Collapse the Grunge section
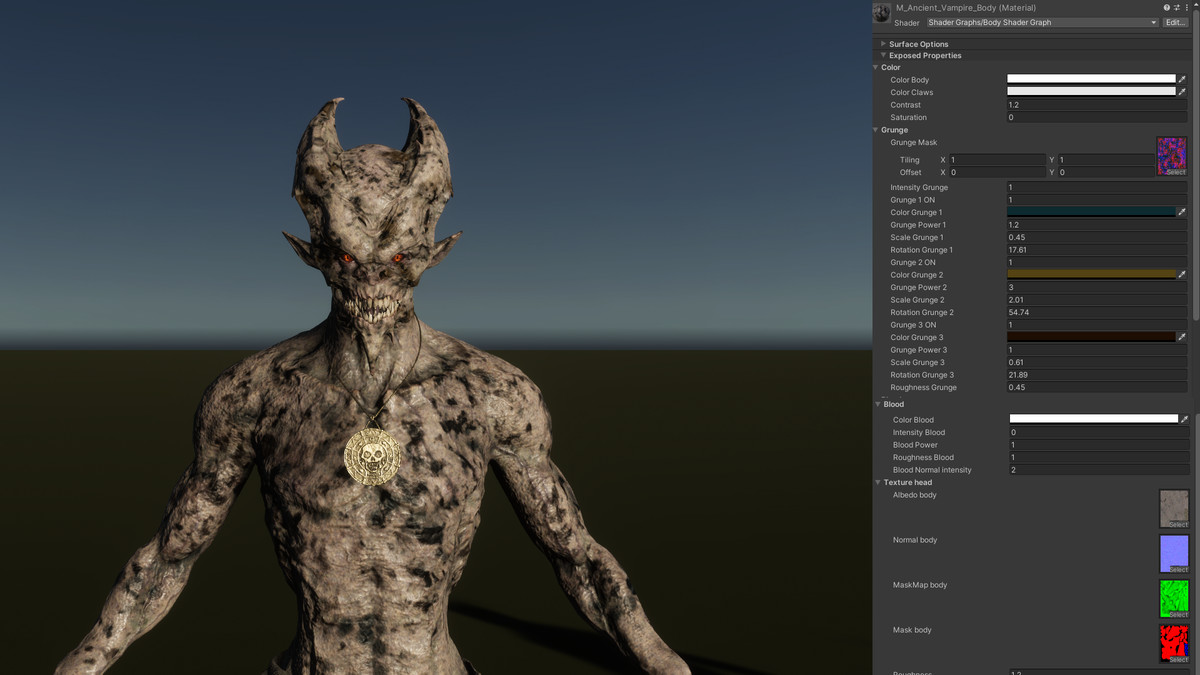This screenshot has width=1200, height=675. [x=875, y=129]
